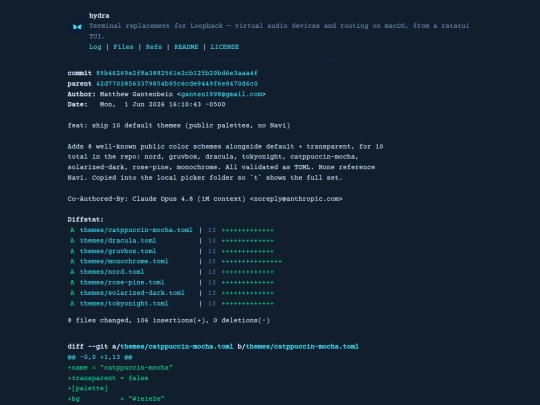Click the commit title 'feat: ship 10 default themes'
The image size is (540, 405).
179,125
